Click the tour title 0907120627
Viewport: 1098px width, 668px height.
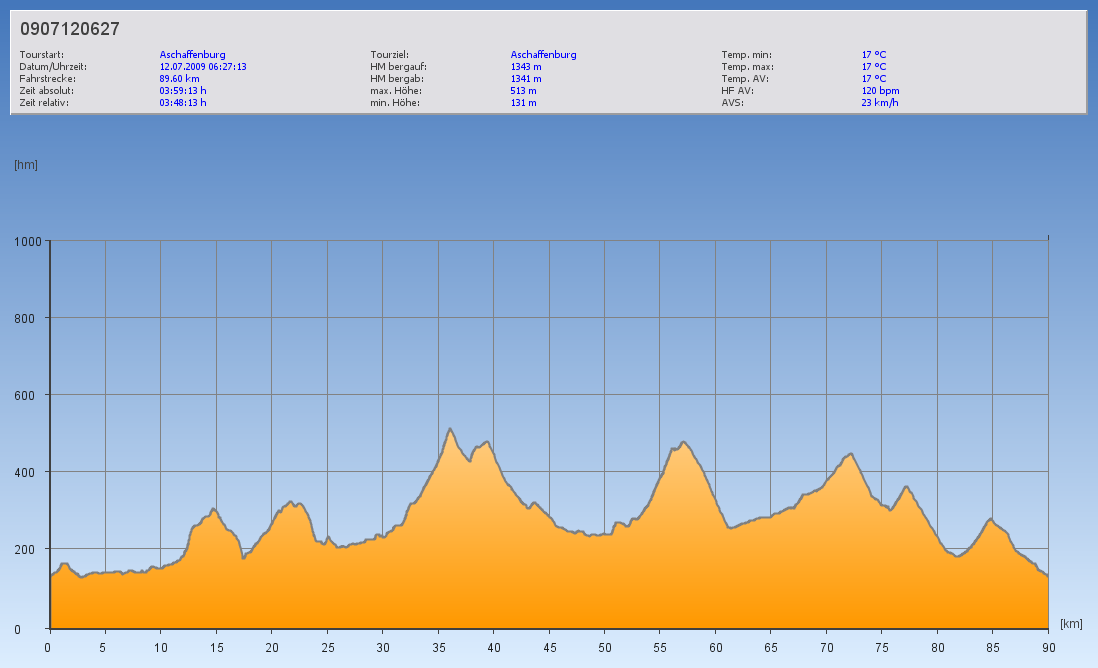tap(70, 29)
